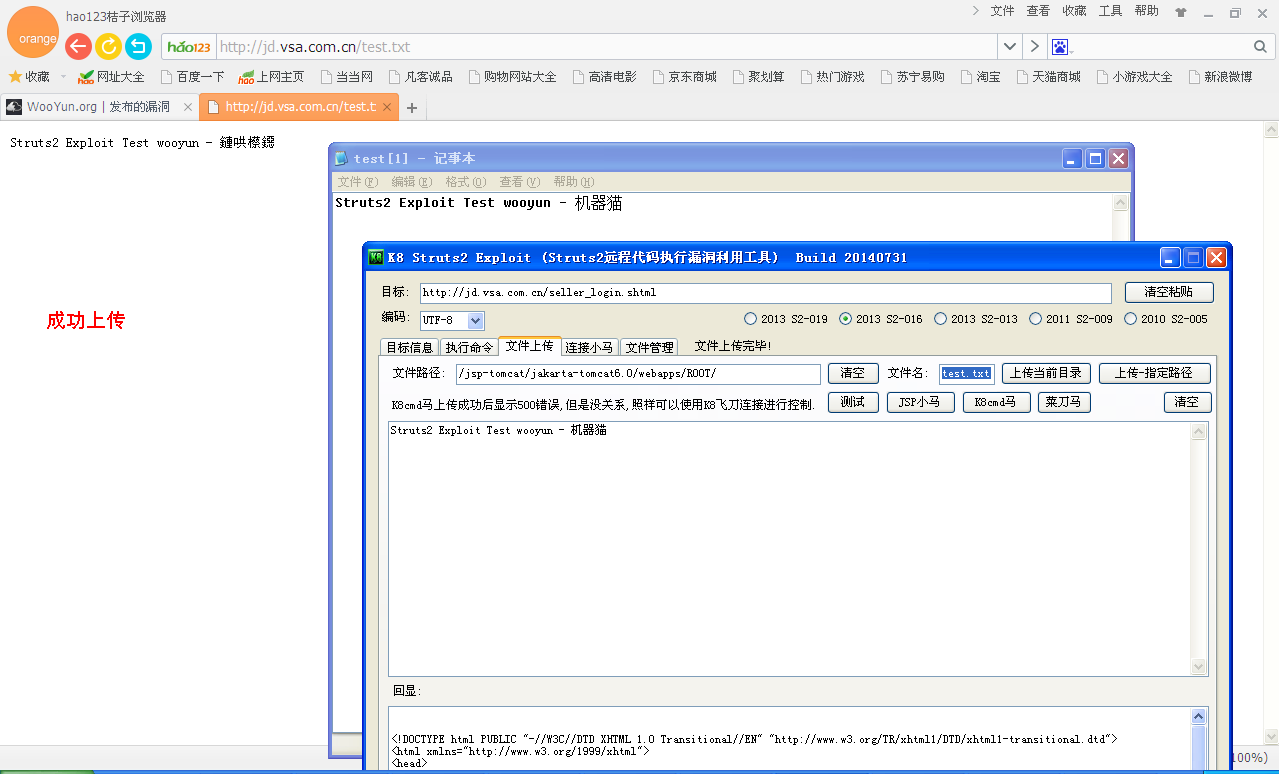The width and height of the screenshot is (1279, 774).
Task: Click up arrow of 回显 output scrollbar
Action: click(x=1198, y=717)
